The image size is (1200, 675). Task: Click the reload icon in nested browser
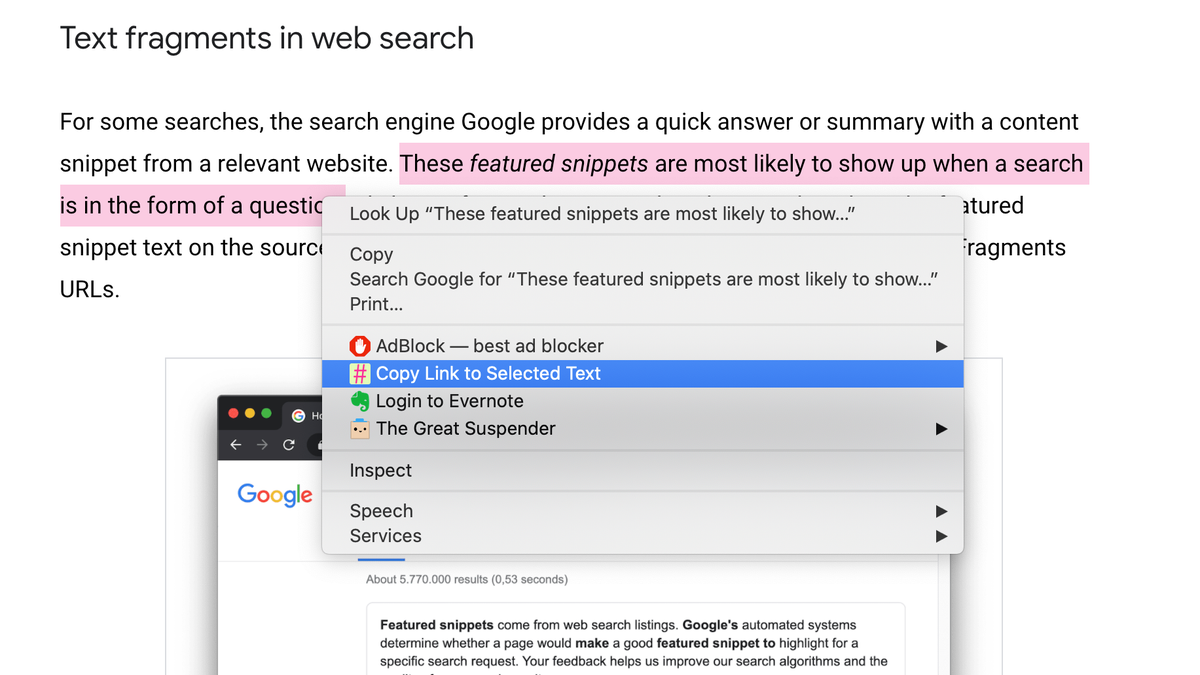[x=289, y=445]
